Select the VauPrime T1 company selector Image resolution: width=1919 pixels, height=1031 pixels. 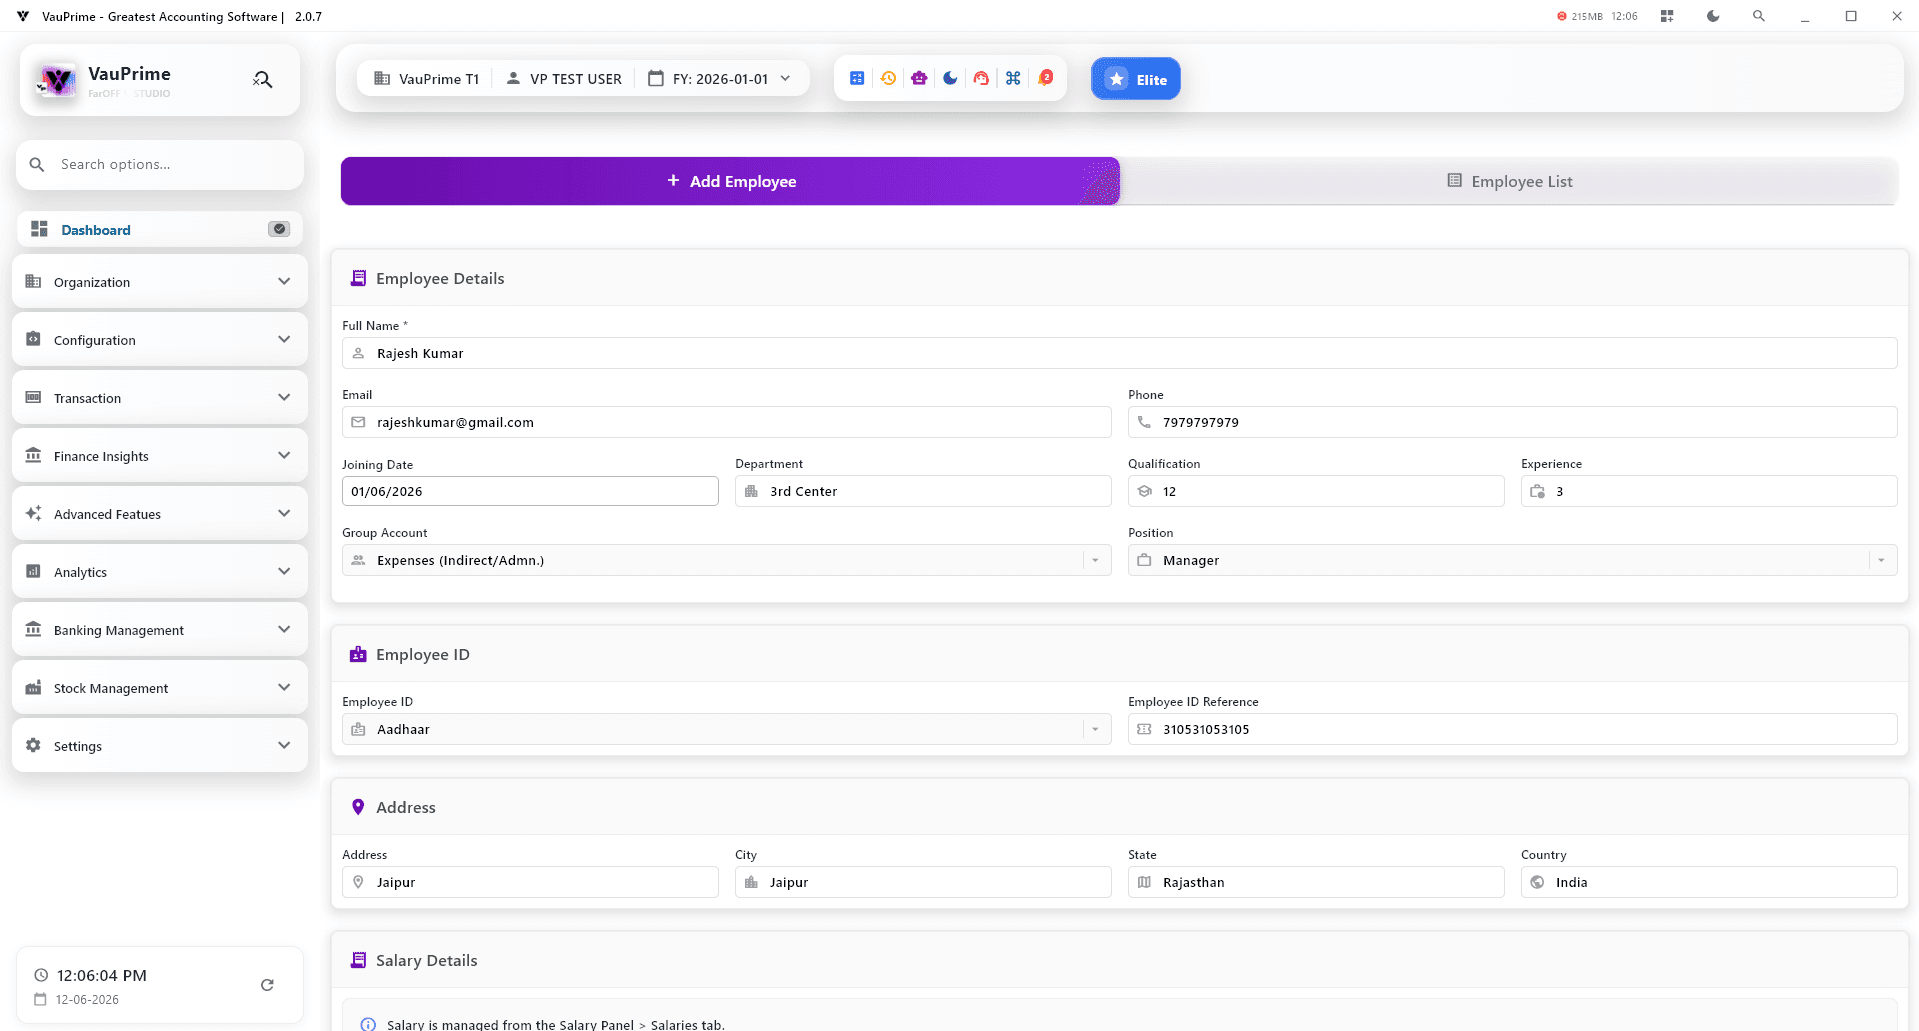click(427, 78)
